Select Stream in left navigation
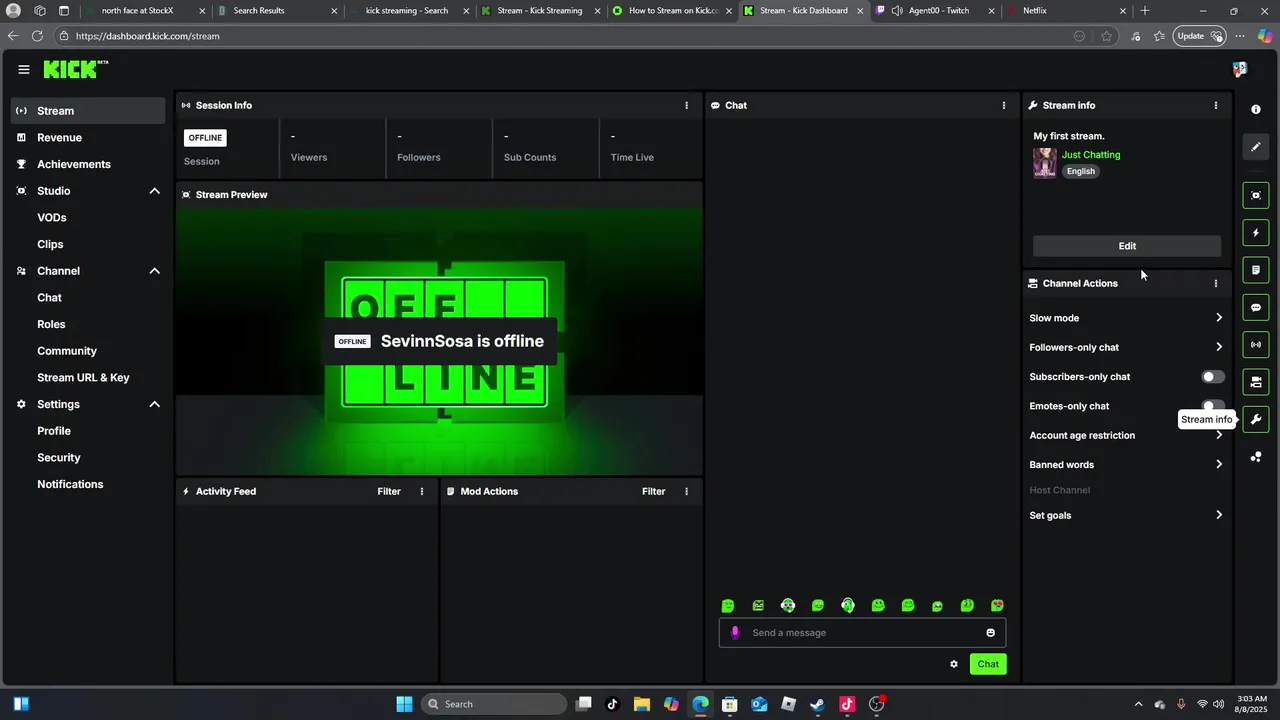 88,111
